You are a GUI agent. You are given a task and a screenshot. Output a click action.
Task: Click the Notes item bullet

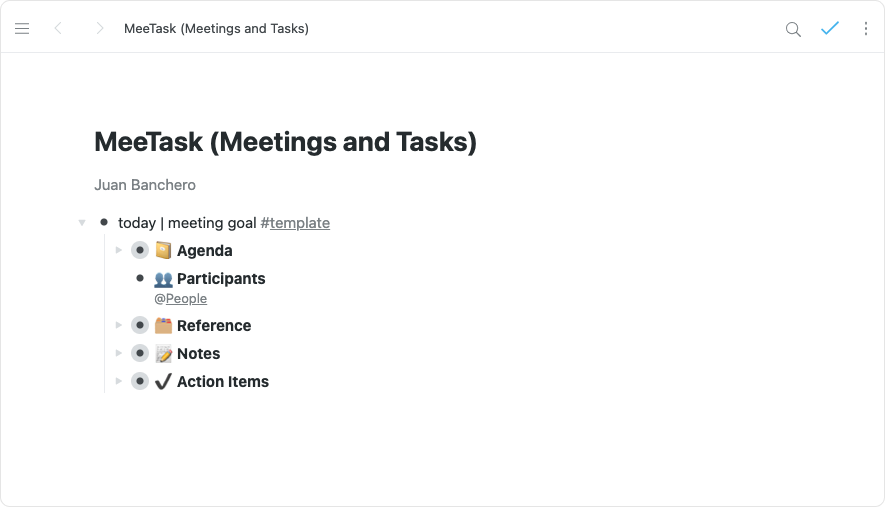140,353
